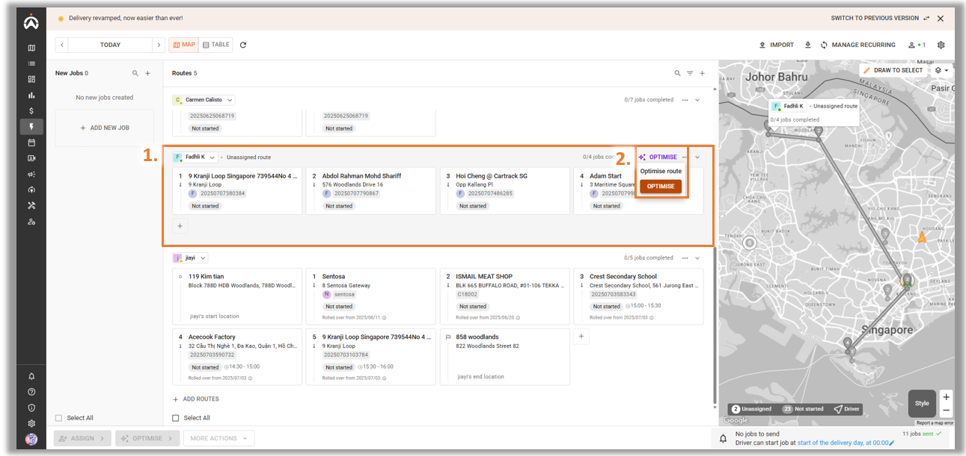Click the purple Optimise link on Fadhli route
This screenshot has height=456, width=966.
pos(658,157)
